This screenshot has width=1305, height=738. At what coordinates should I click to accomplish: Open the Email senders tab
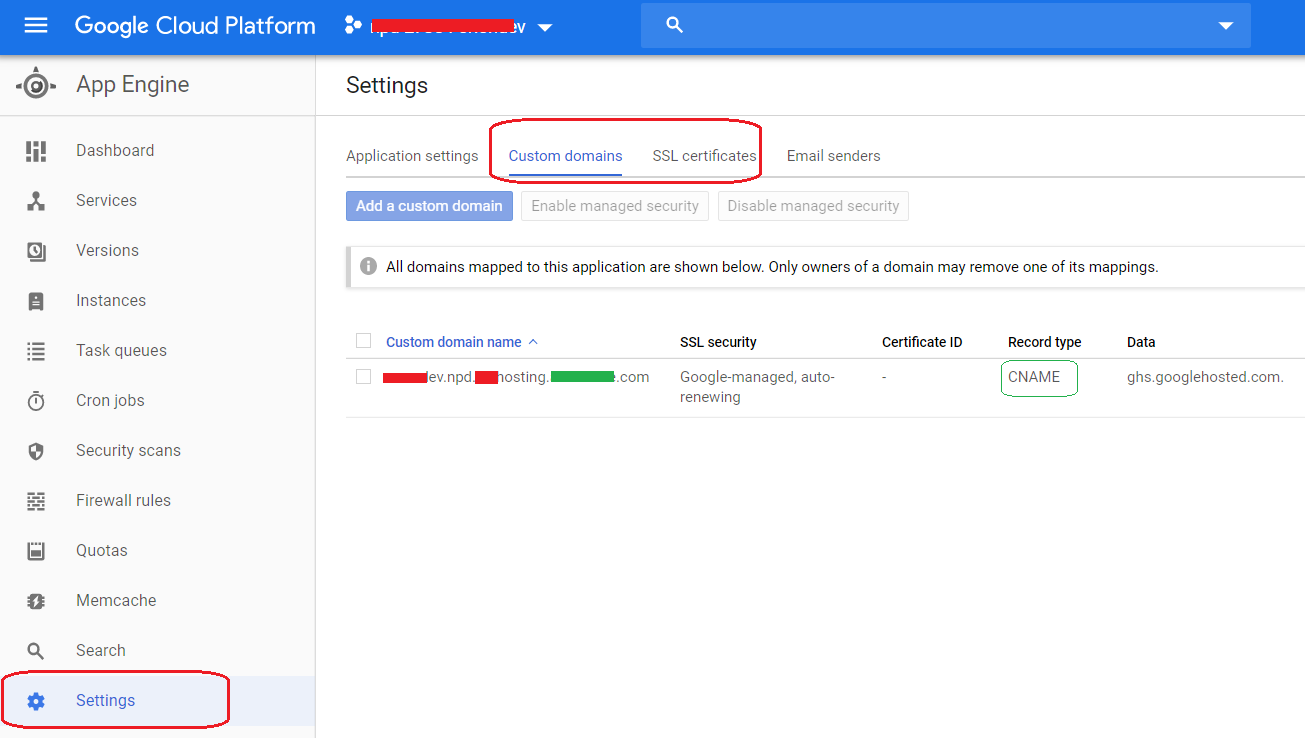833,155
